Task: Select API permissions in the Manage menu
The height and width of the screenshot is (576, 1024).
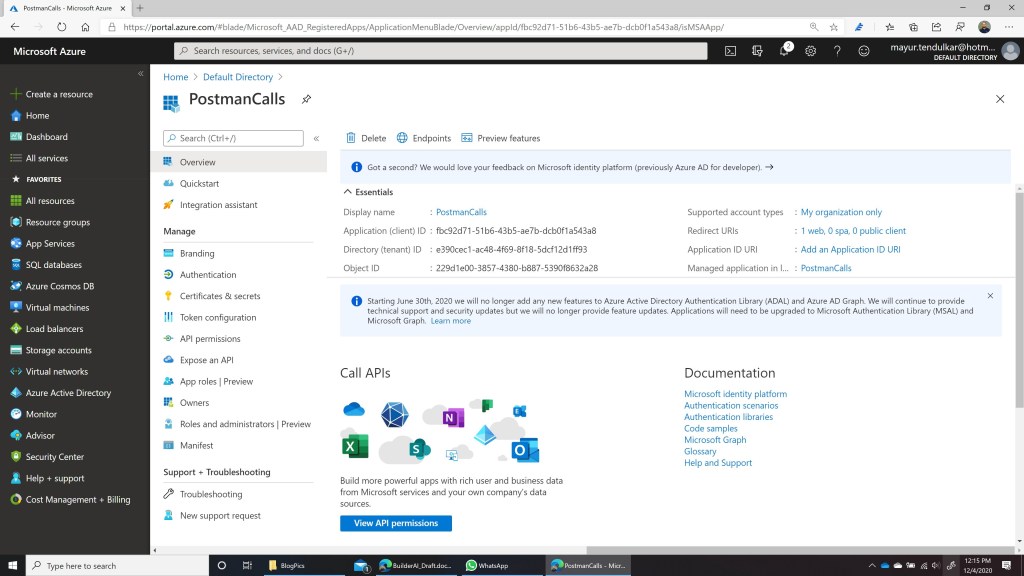Action: (210, 339)
